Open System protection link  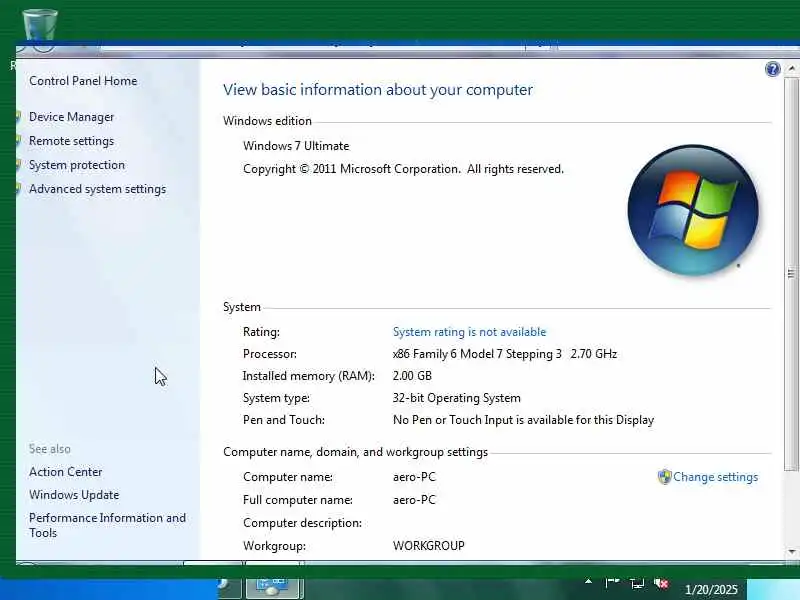pyautogui.click(x=77, y=165)
